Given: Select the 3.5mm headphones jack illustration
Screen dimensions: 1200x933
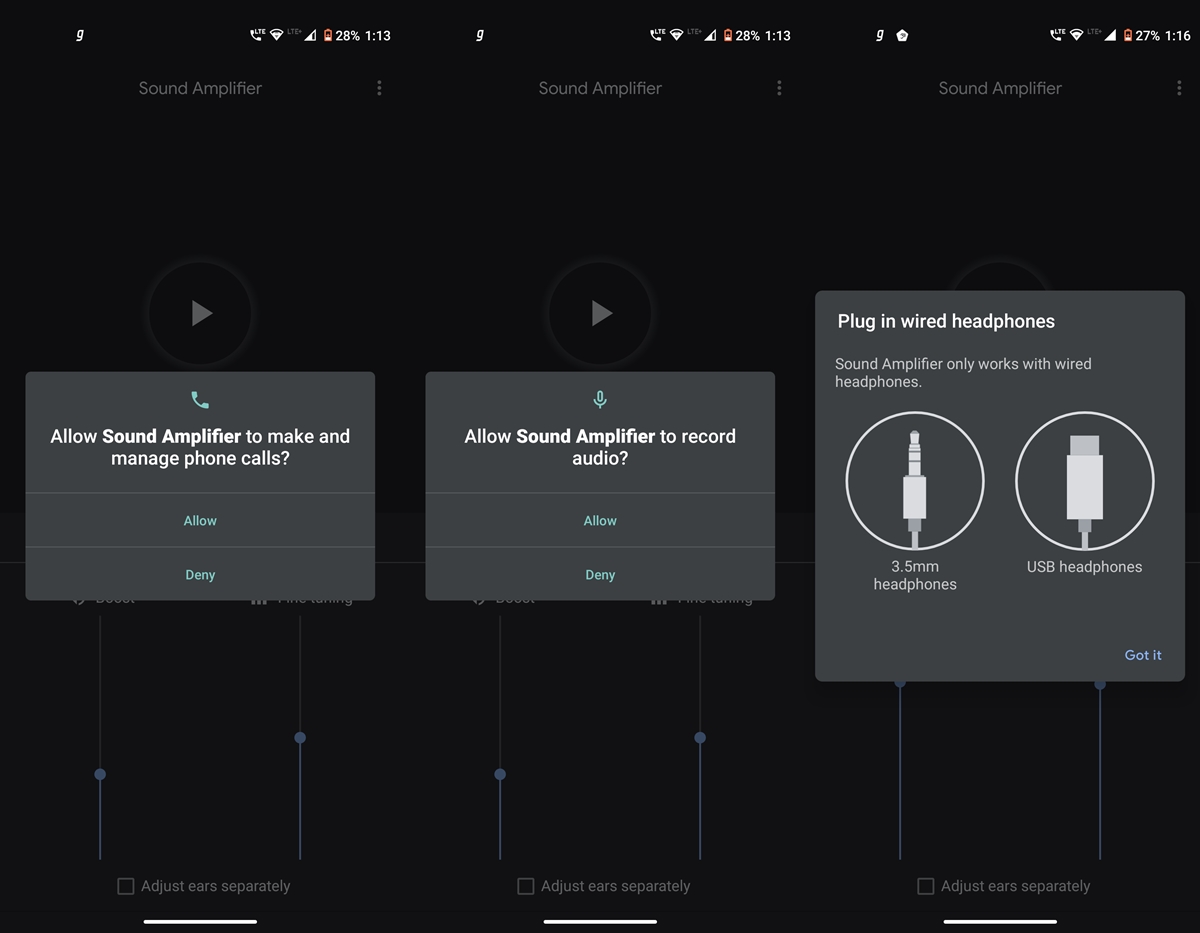Looking at the screenshot, I should (915, 481).
